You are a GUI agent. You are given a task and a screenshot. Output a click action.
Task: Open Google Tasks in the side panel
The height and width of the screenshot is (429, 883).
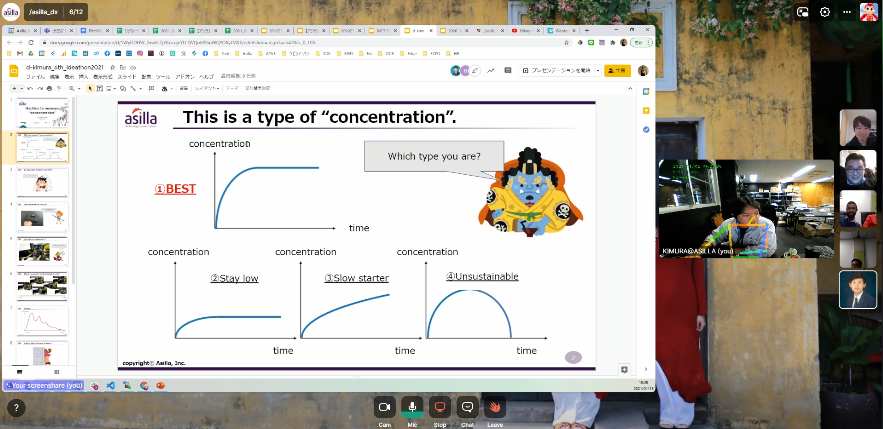coord(646,129)
